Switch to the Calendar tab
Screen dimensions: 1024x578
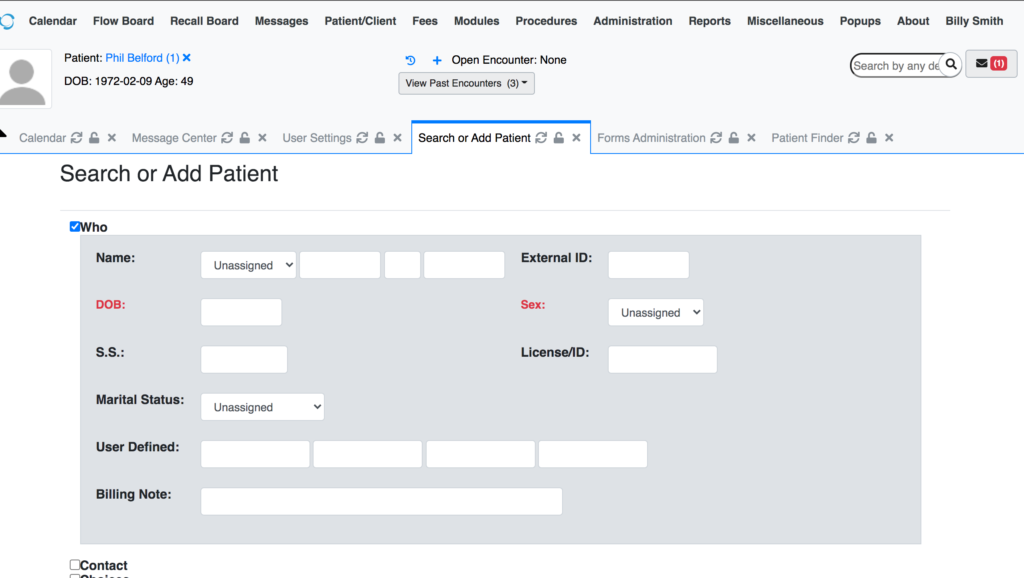coord(42,138)
